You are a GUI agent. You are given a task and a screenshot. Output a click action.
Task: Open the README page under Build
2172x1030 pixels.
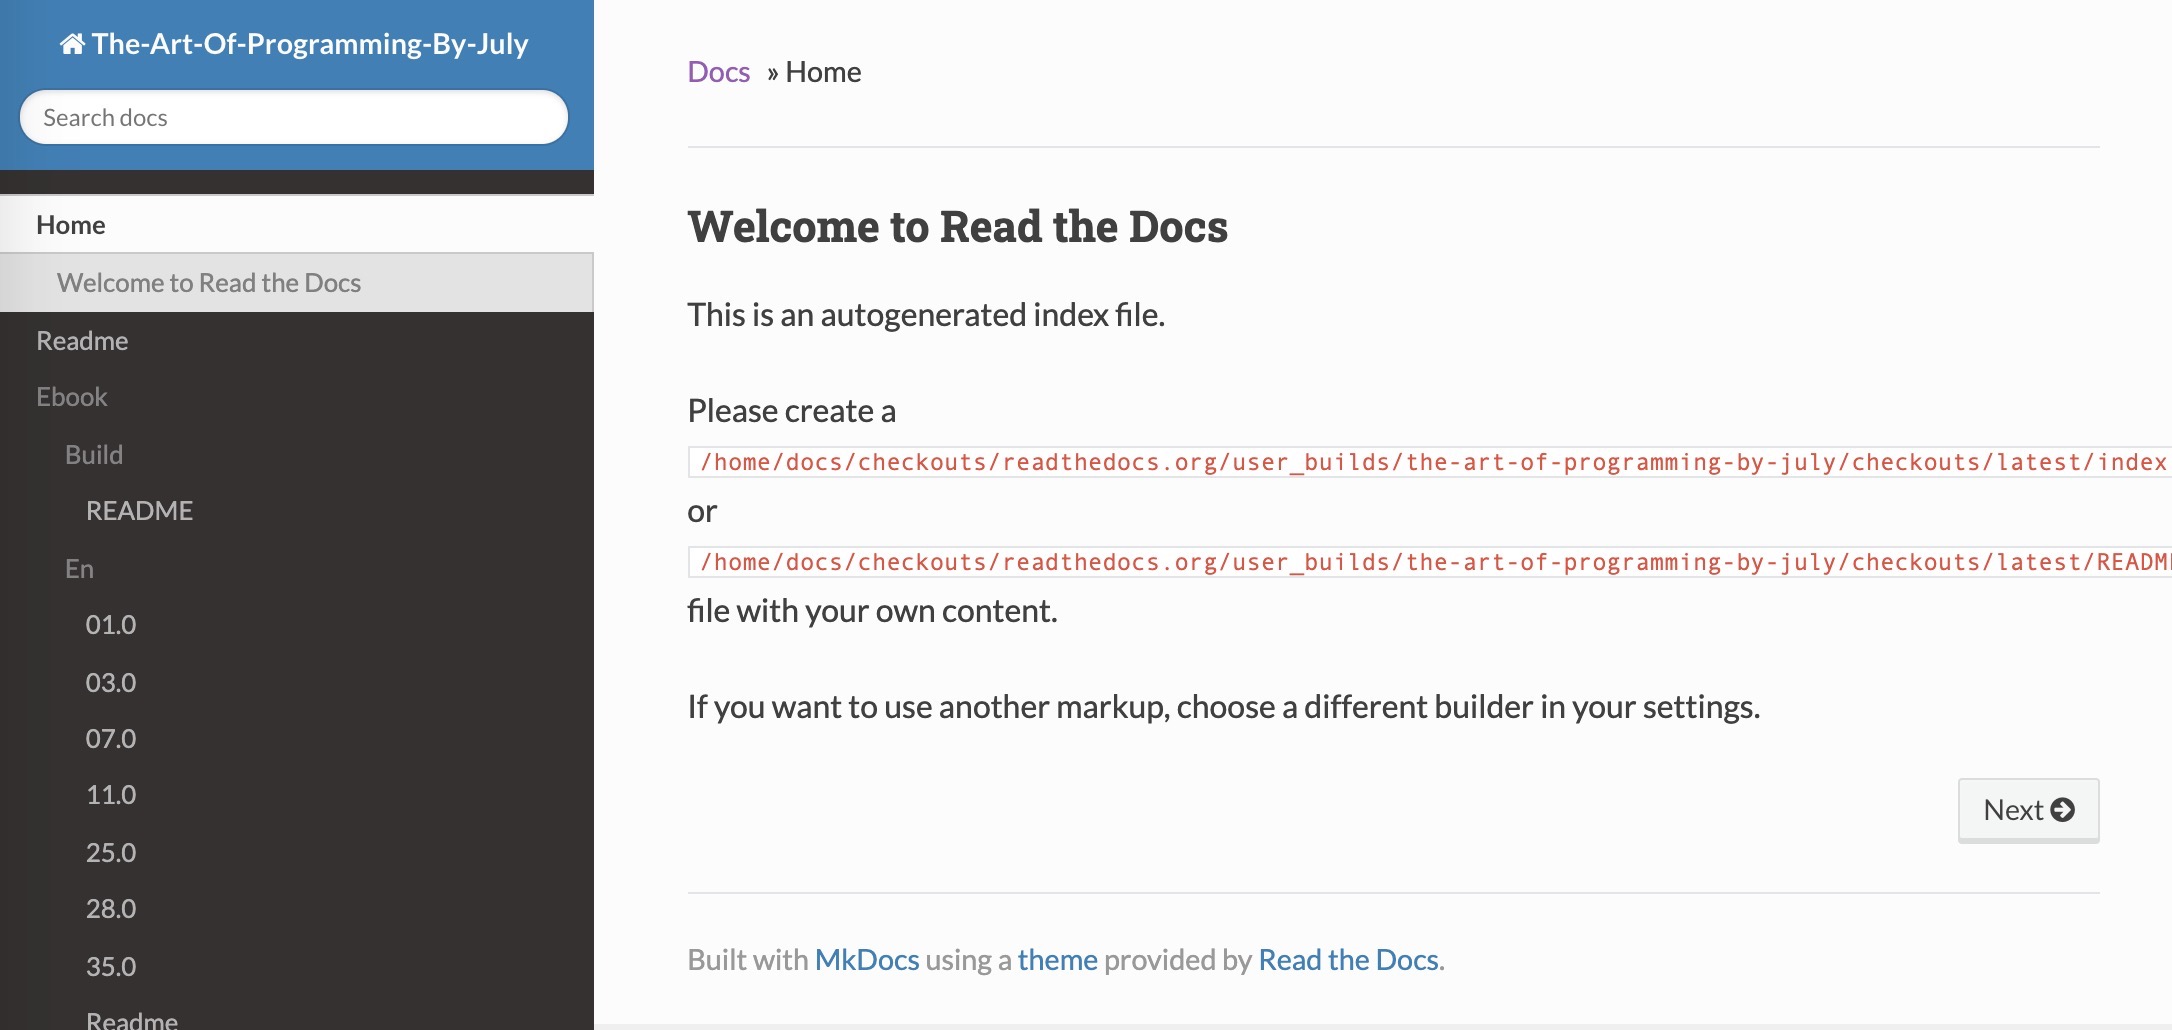click(x=139, y=511)
